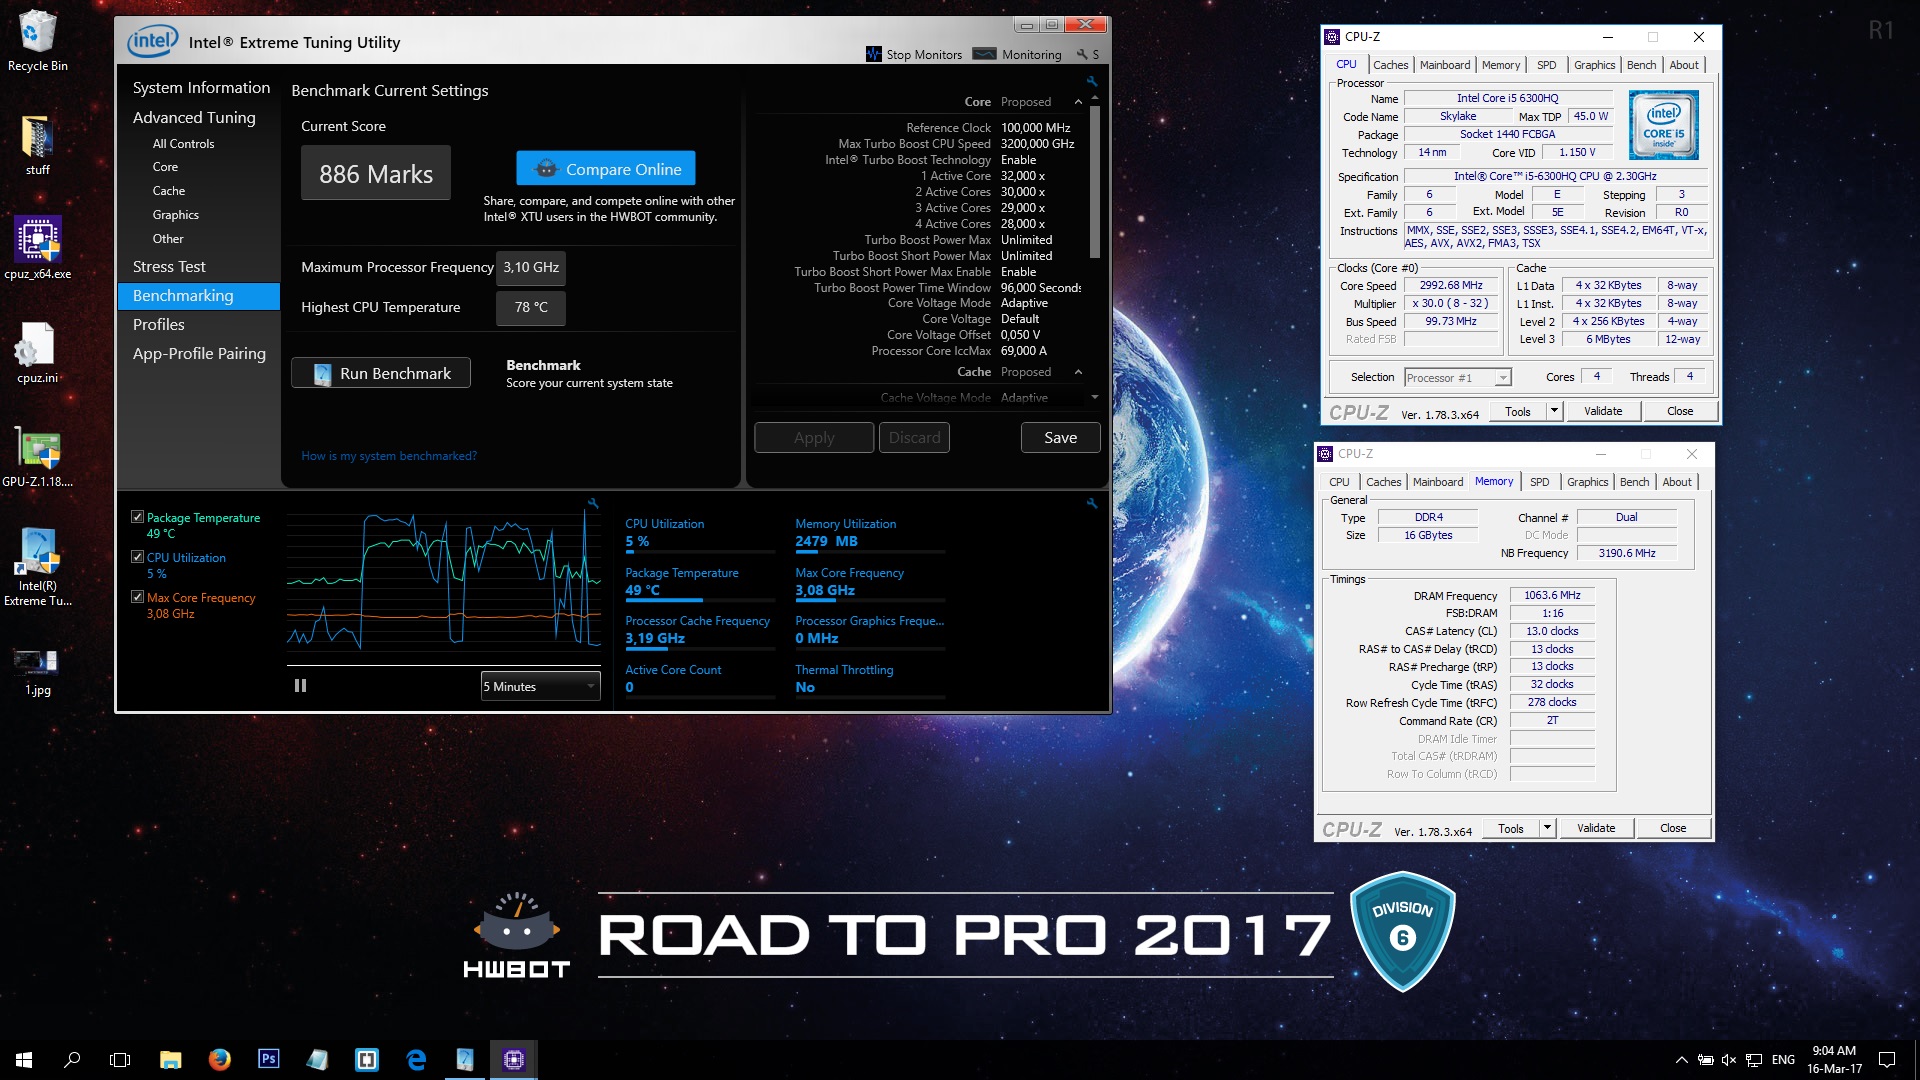
Task: Open Action Center notifications icon
Action: click(x=1887, y=1060)
